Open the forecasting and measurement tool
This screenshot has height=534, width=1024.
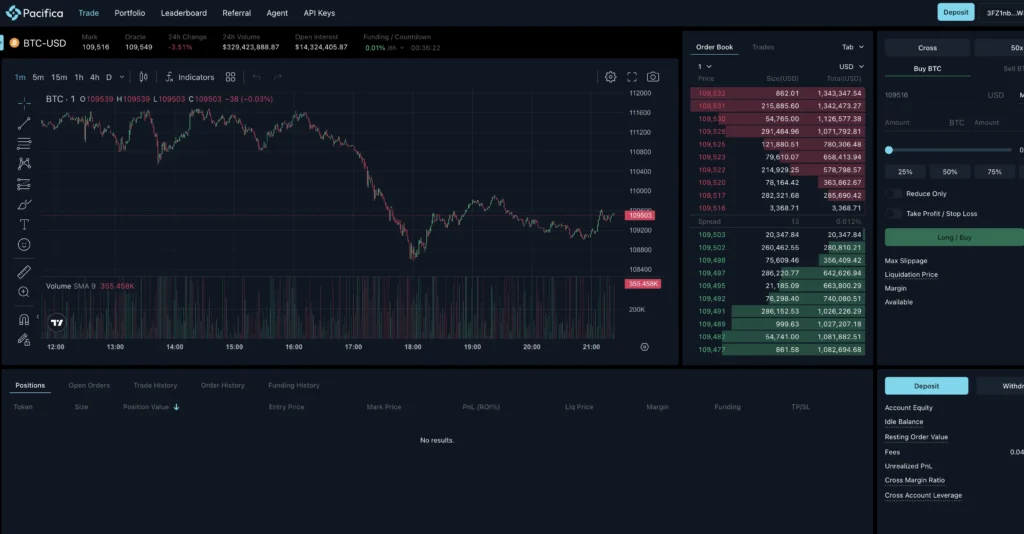[x=24, y=184]
